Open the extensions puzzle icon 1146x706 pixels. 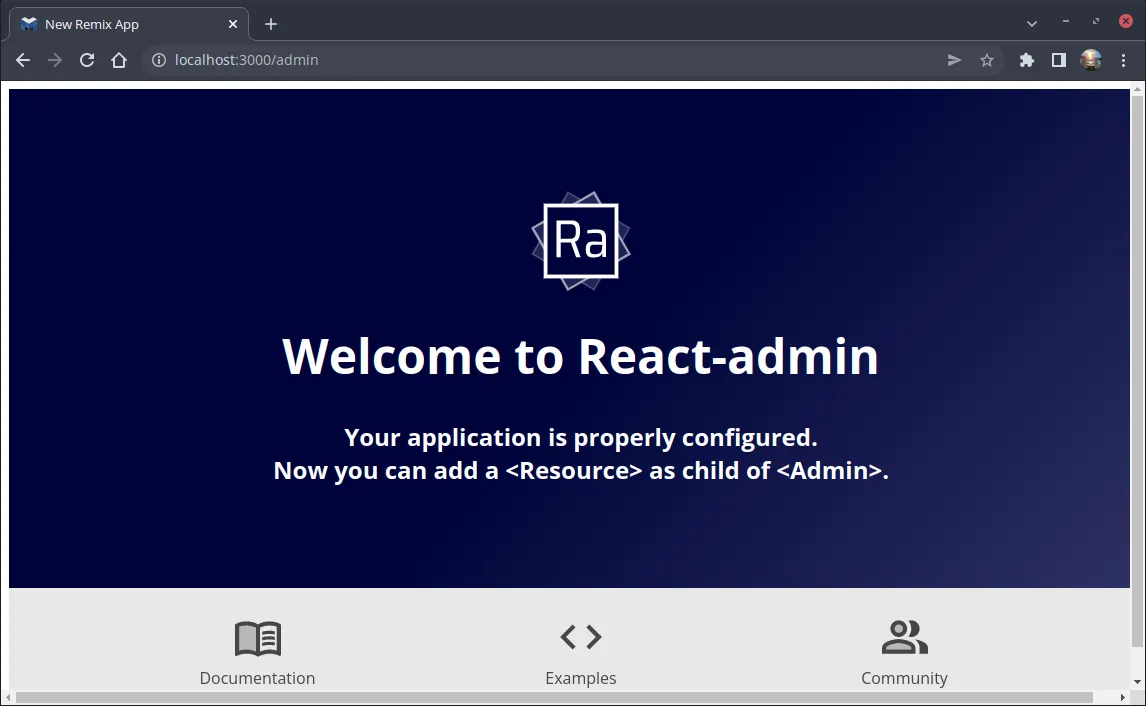tap(1026, 60)
